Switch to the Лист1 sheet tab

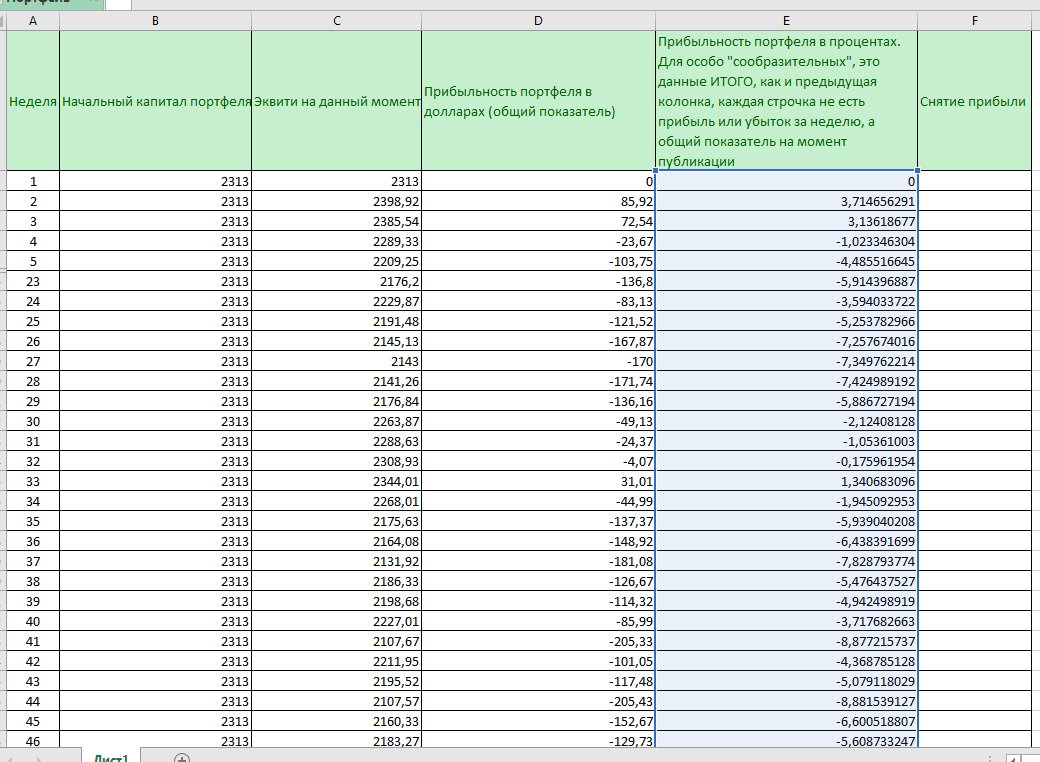(110, 757)
